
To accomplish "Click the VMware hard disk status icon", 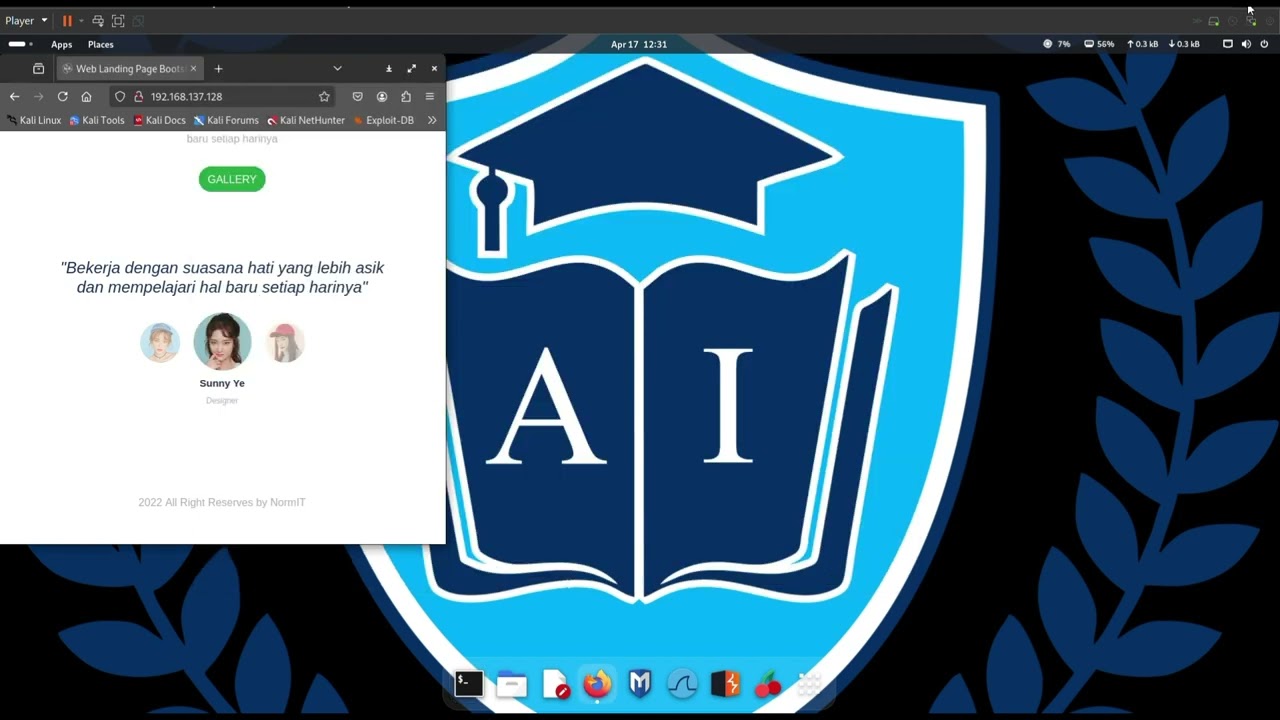I will tap(1213, 21).
